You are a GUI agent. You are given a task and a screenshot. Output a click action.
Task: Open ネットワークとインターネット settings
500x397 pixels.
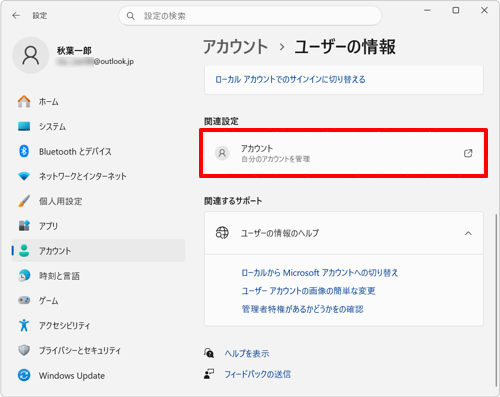click(x=98, y=176)
